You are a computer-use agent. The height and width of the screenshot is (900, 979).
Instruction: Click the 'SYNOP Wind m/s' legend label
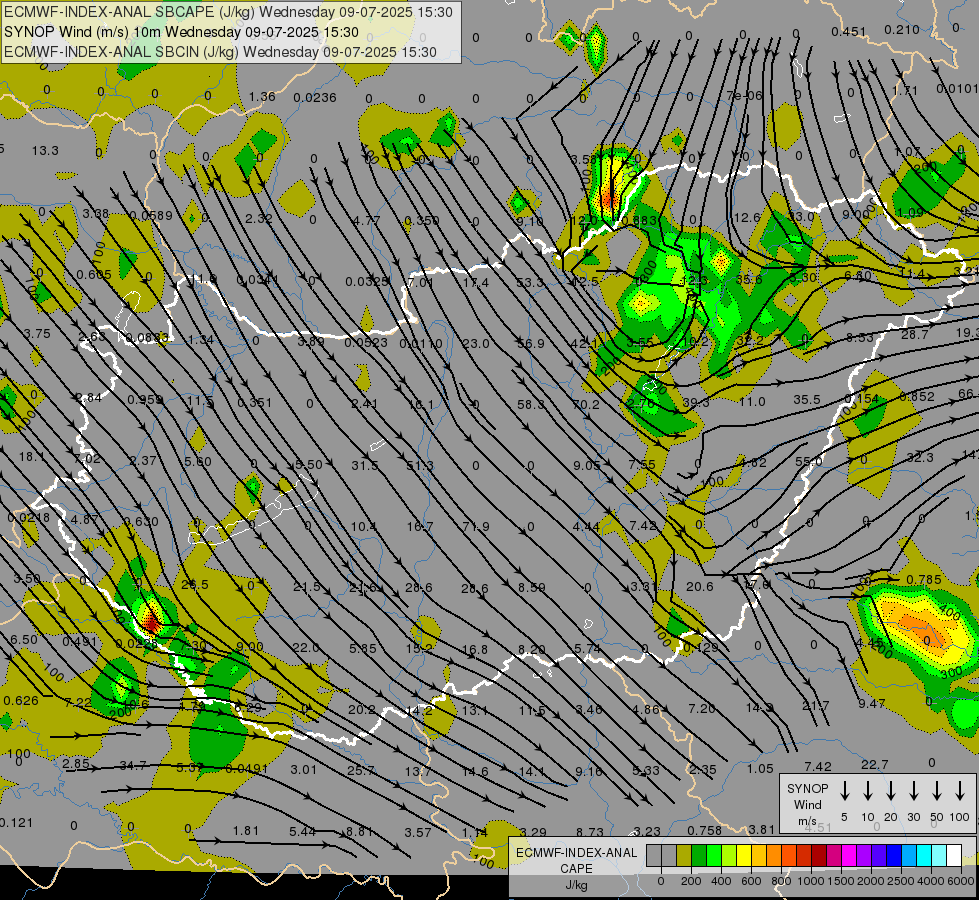[x=807, y=804]
